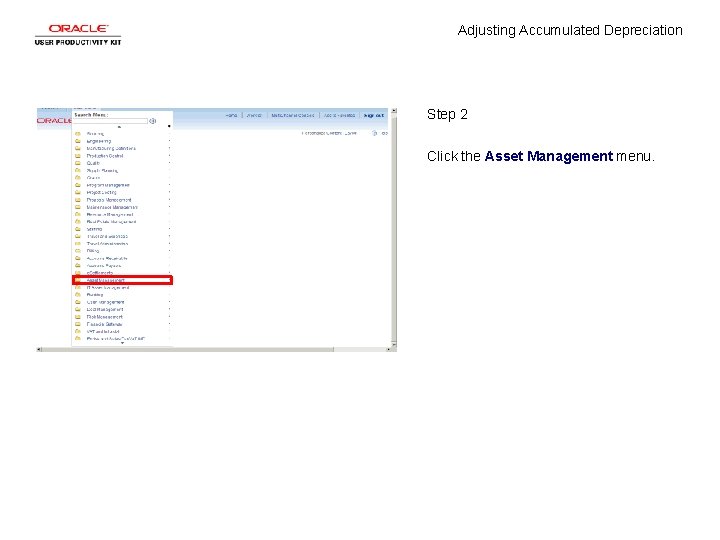
Task: Click the Sign out link
Action: click(x=374, y=115)
